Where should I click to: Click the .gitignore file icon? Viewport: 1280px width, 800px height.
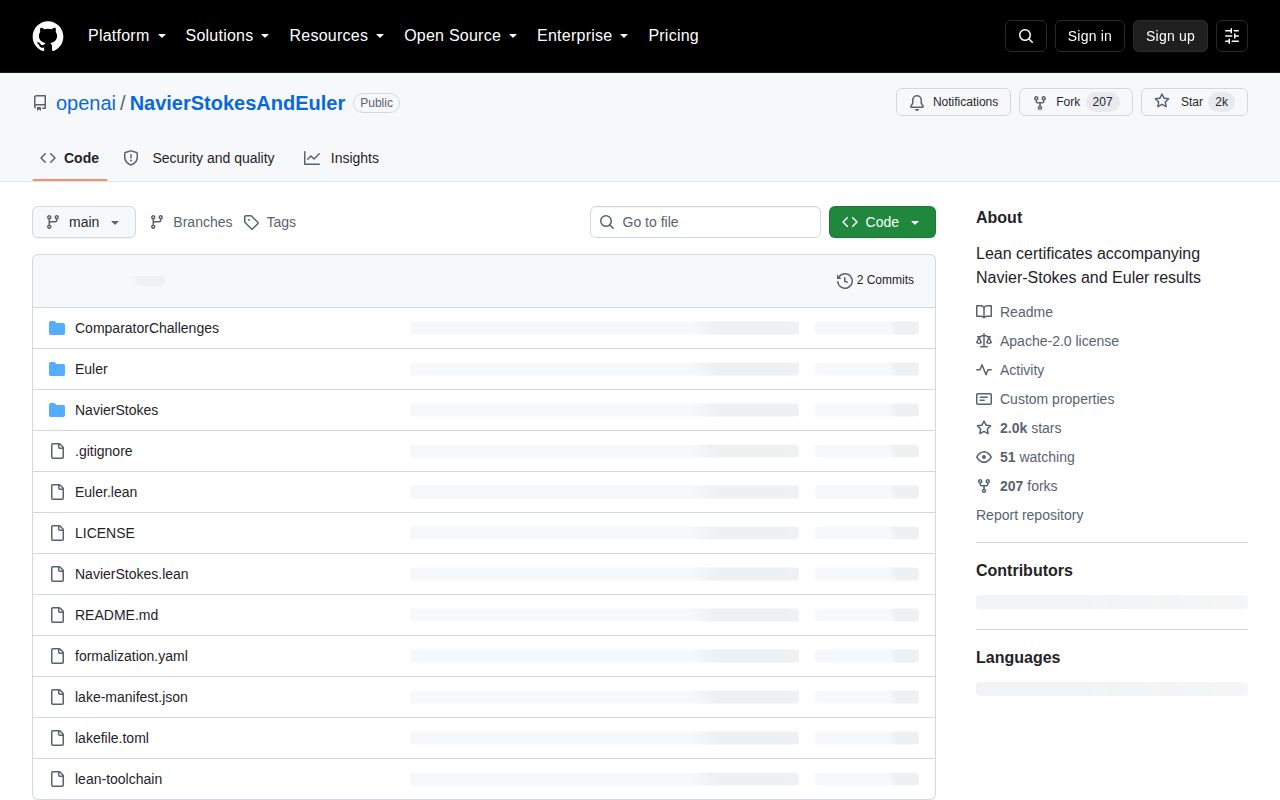(x=57, y=451)
